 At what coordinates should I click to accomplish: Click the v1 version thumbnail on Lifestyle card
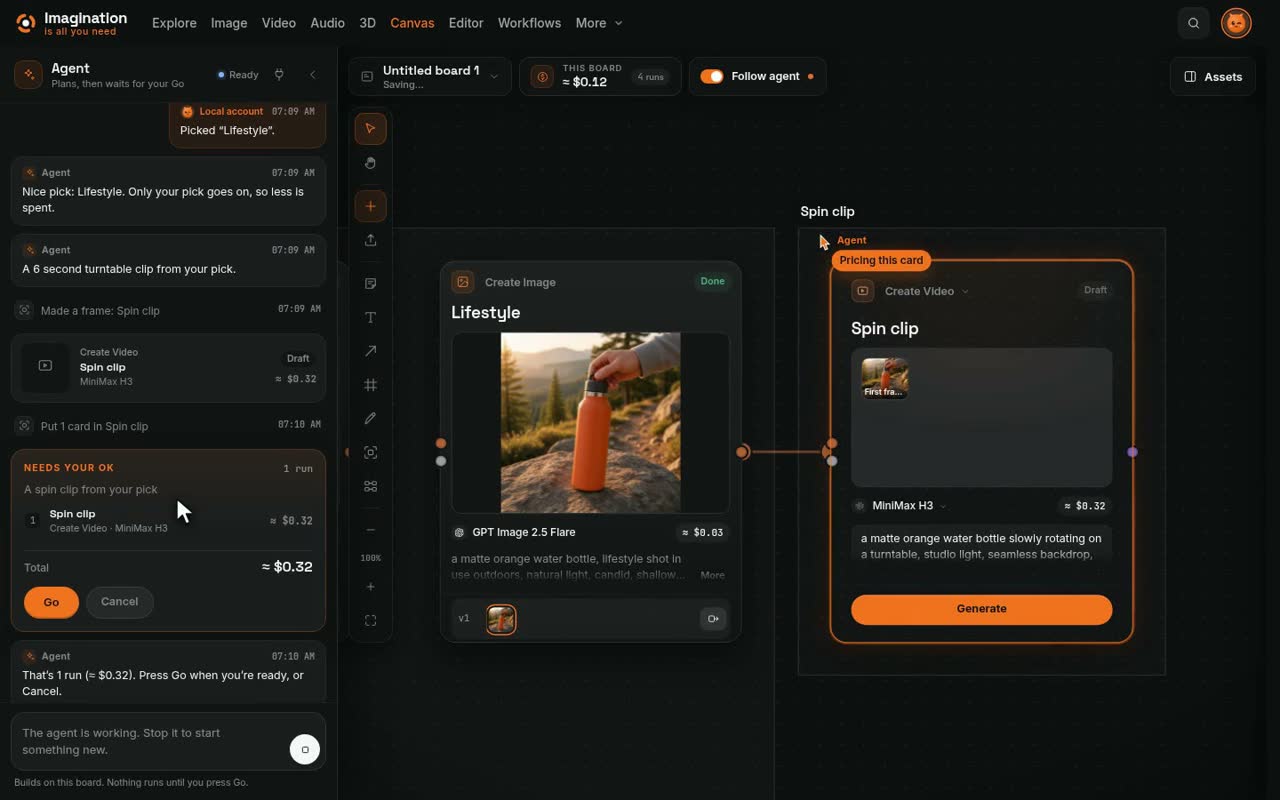[x=501, y=619]
